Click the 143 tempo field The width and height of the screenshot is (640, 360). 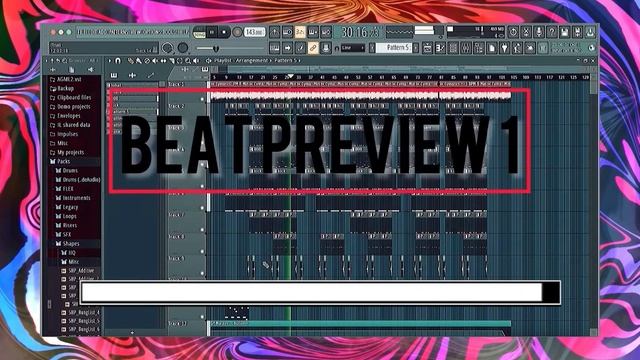coord(254,32)
